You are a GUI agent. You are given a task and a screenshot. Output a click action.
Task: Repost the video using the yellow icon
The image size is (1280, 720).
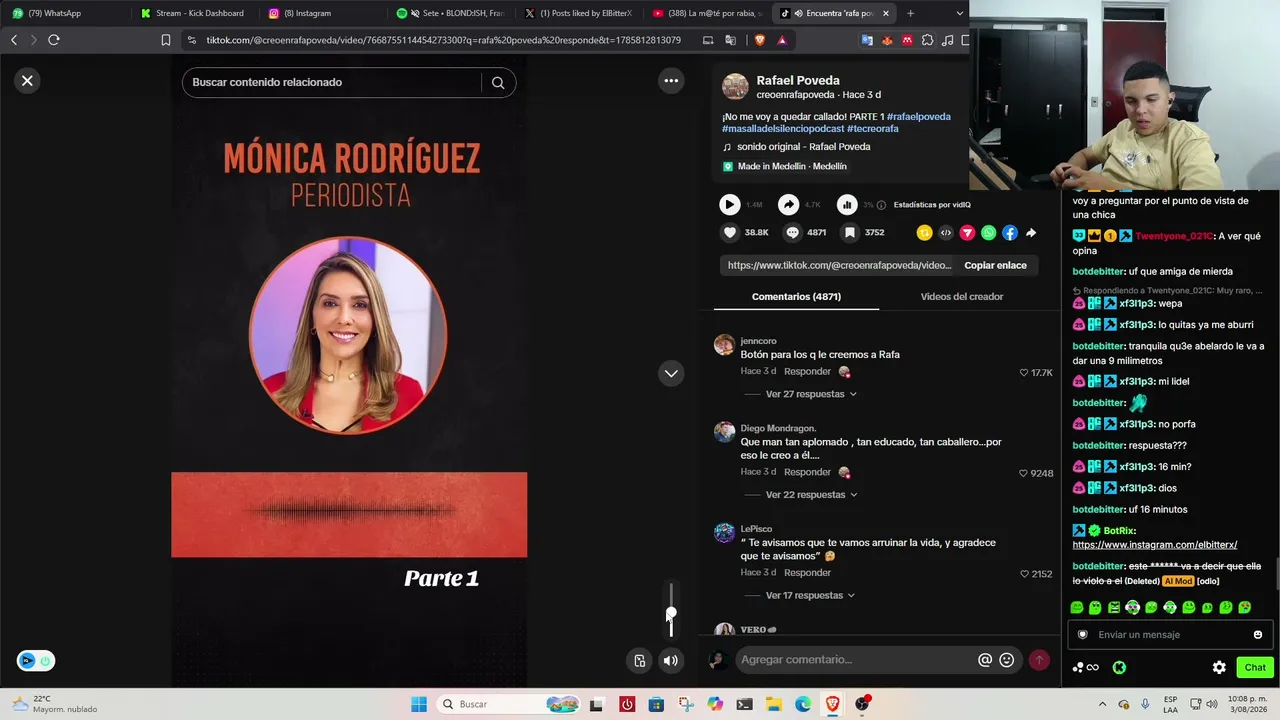(924, 233)
